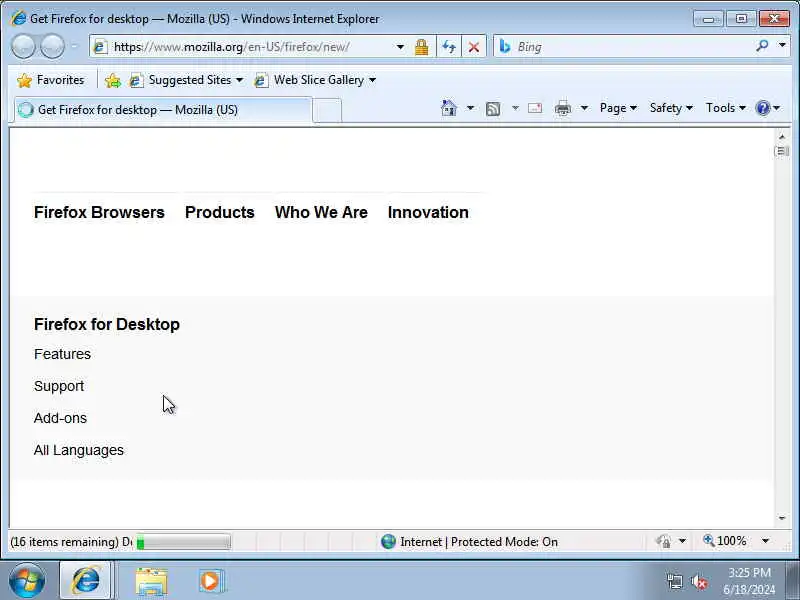
Task: Click the Print icon
Action: point(563,109)
